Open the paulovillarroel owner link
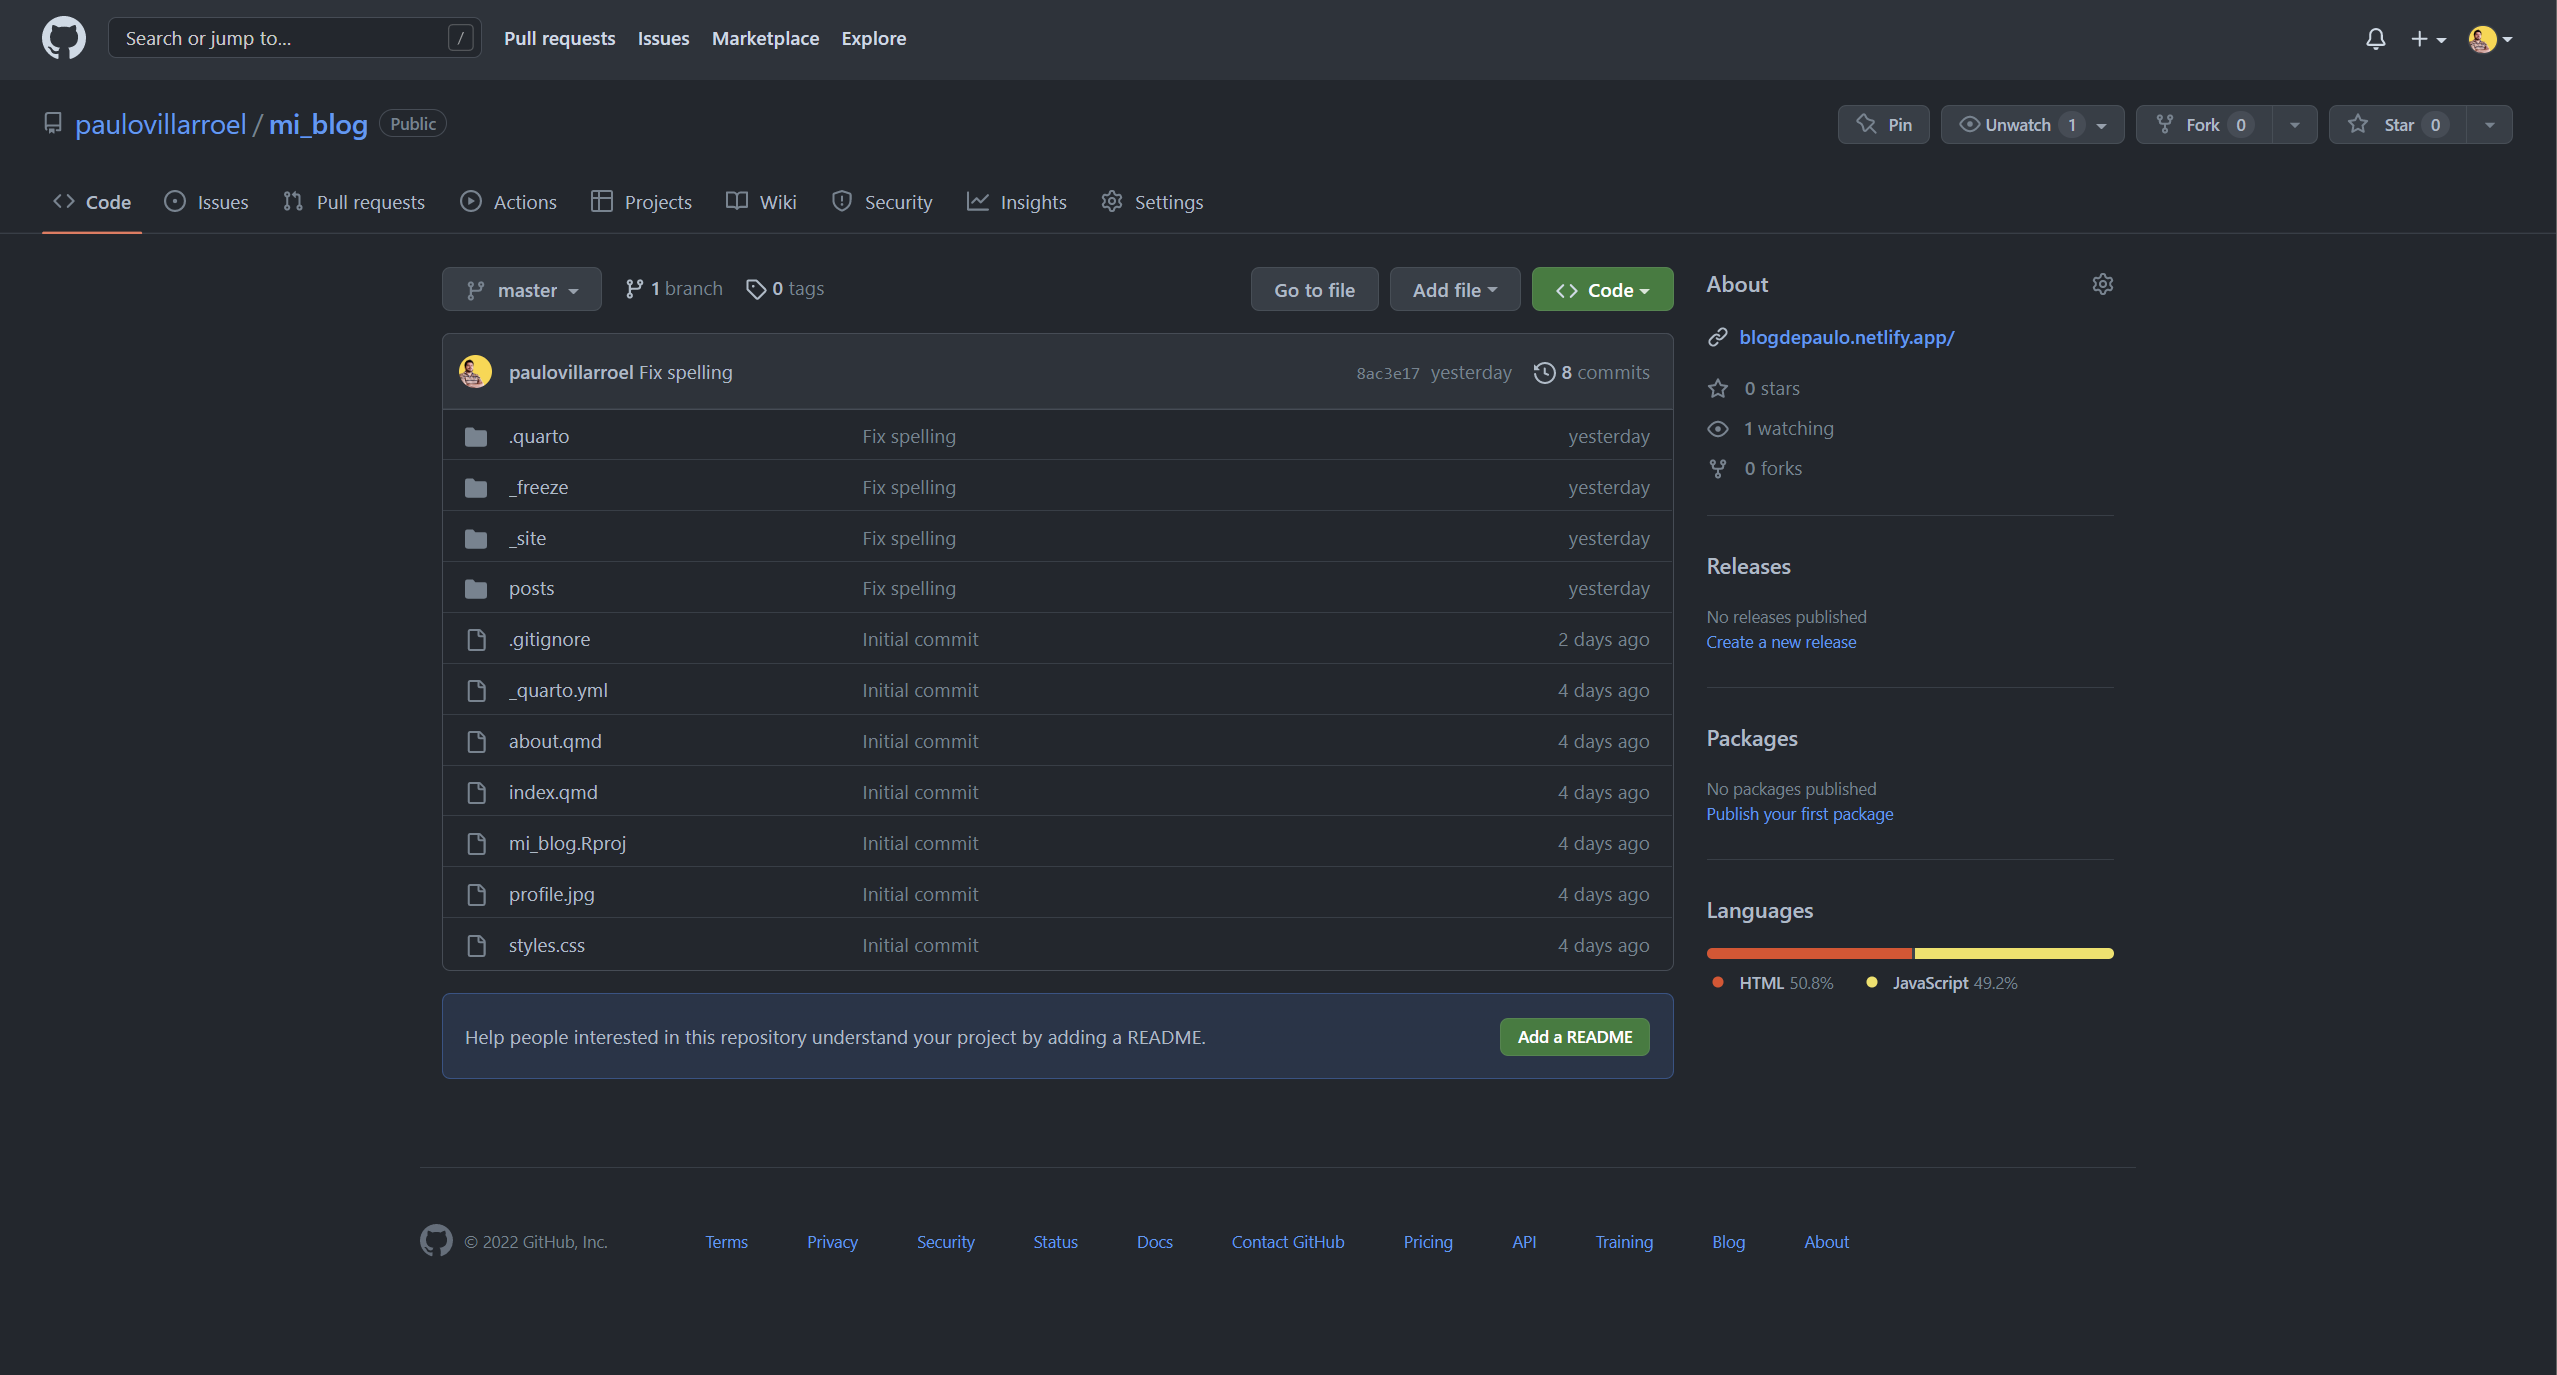Image resolution: width=2557 pixels, height=1375 pixels. pos(160,124)
